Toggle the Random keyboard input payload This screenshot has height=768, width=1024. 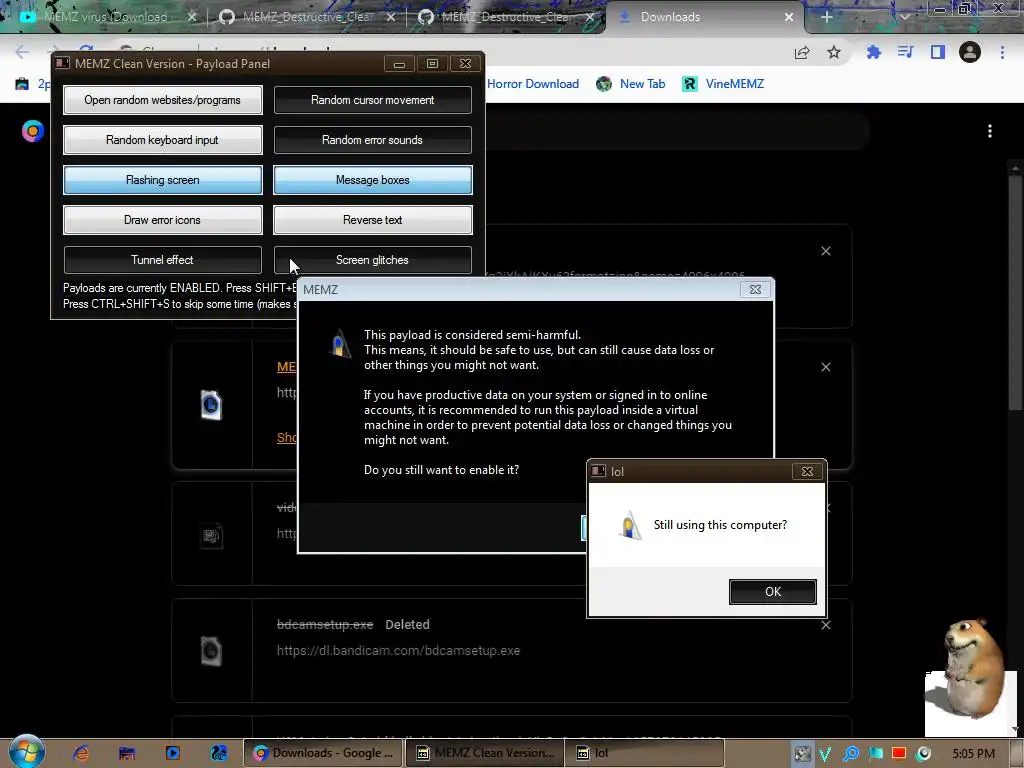(163, 140)
